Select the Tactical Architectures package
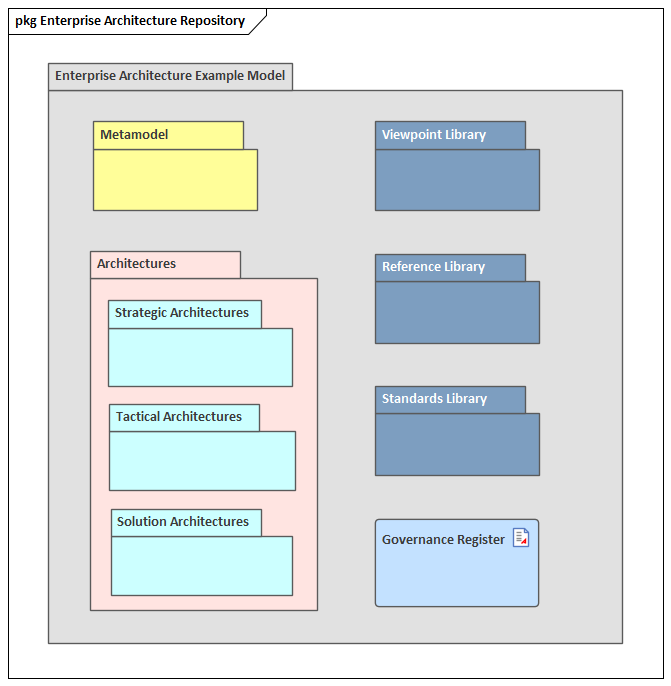 tap(202, 447)
